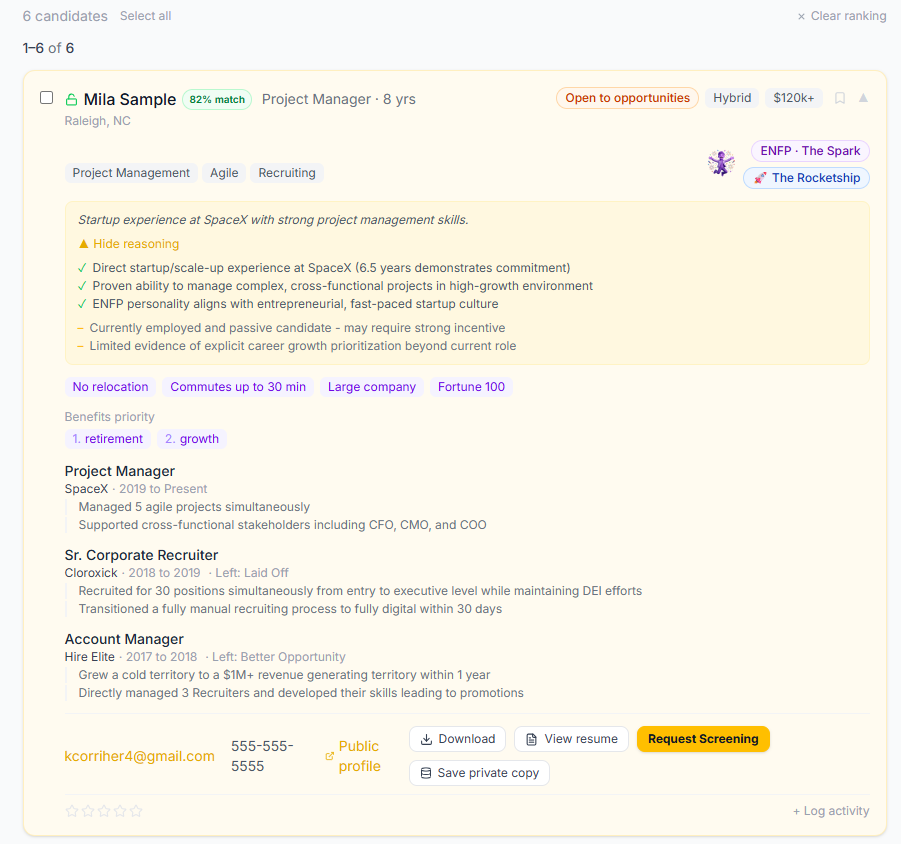Viewport: 901px width, 844px height.
Task: Rate candidate two stars
Action: coord(88,811)
